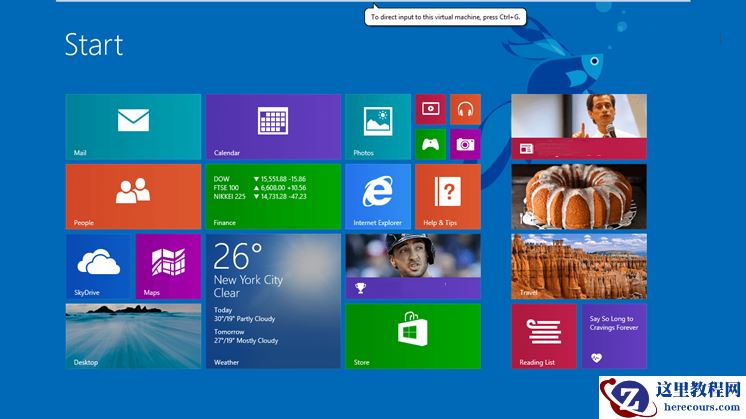Viewport: 746px width, 419px height.
Task: Open the Reading List tile
Action: (x=544, y=336)
